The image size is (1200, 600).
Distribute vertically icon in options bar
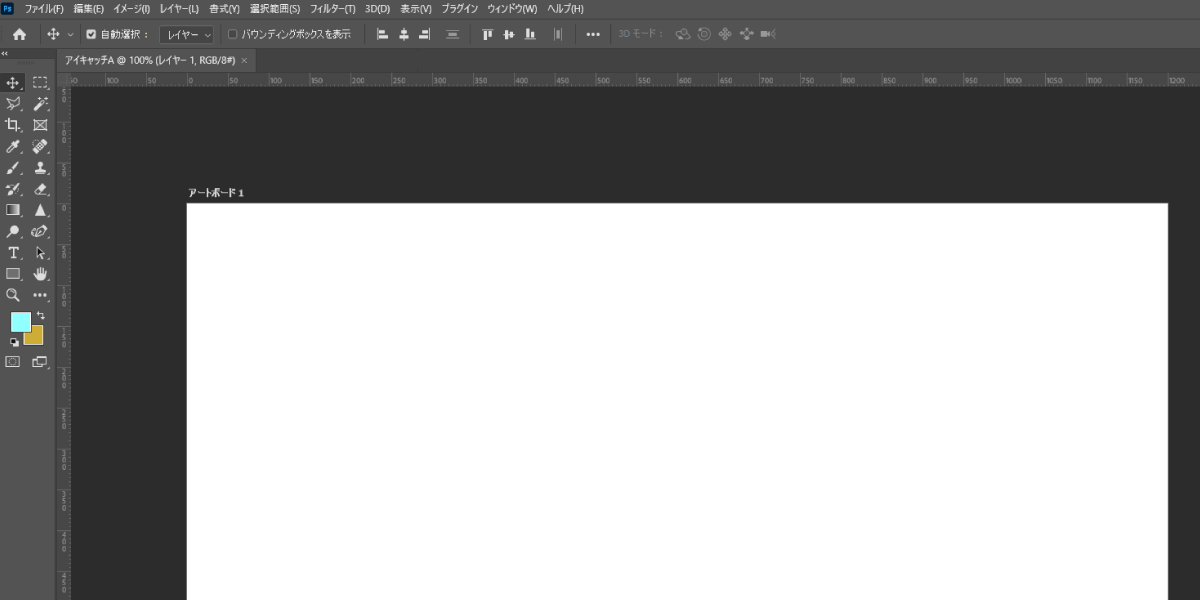pyautogui.click(x=452, y=34)
